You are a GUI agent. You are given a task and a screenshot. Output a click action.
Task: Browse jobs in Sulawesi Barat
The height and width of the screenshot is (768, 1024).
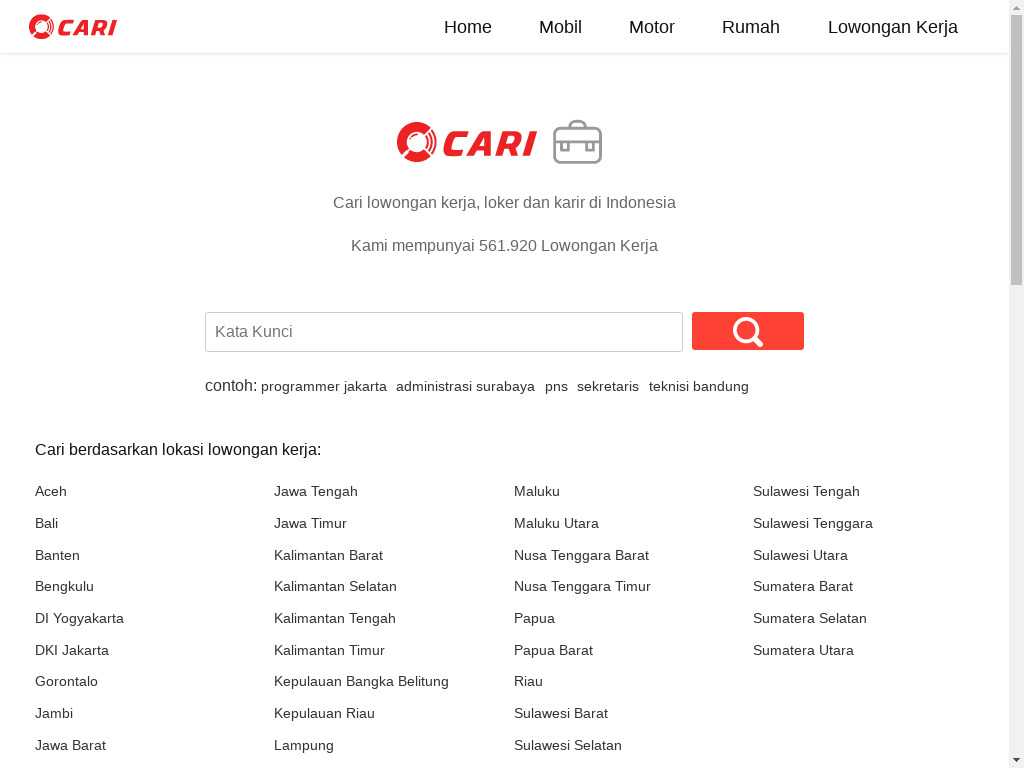pyautogui.click(x=561, y=714)
